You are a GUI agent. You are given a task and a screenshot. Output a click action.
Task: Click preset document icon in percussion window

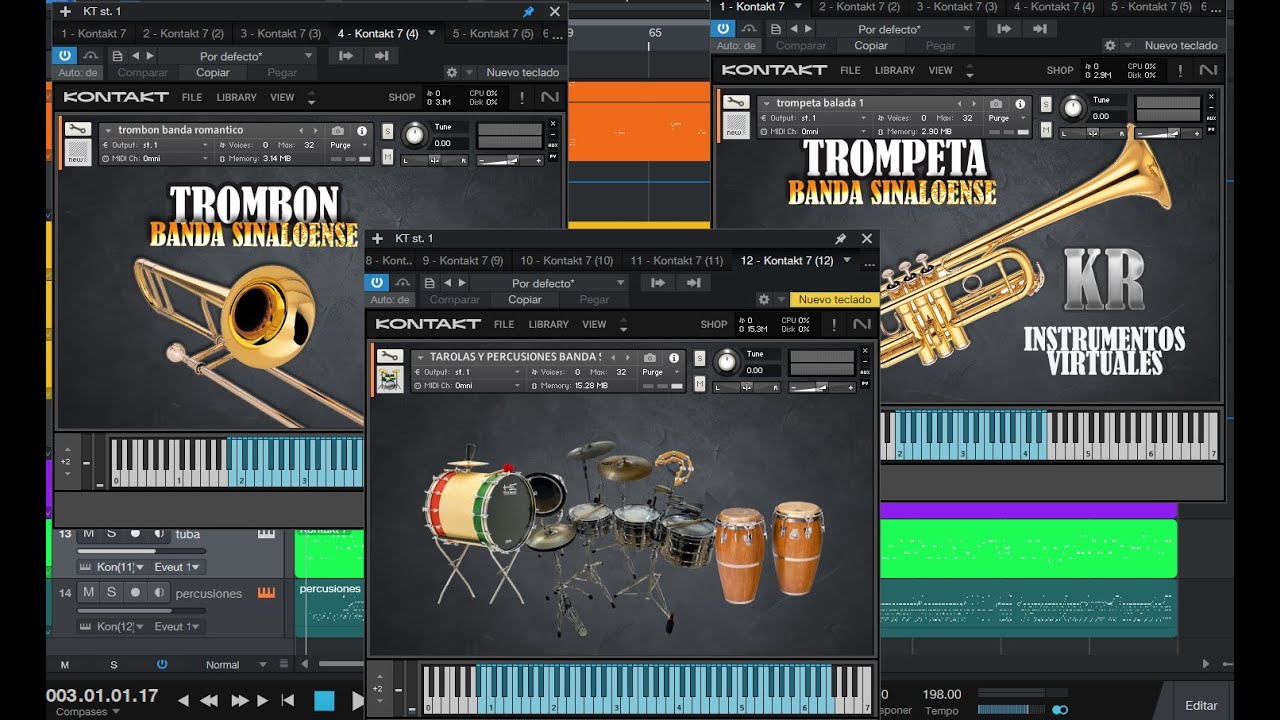point(429,283)
